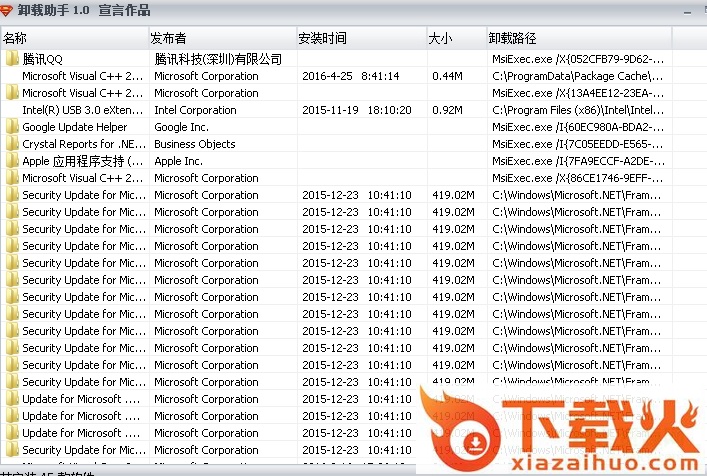Click uninstall path C:\Program Files (x86)\Intel\Intel...
Screen dimensions: 707x476
[578, 110]
